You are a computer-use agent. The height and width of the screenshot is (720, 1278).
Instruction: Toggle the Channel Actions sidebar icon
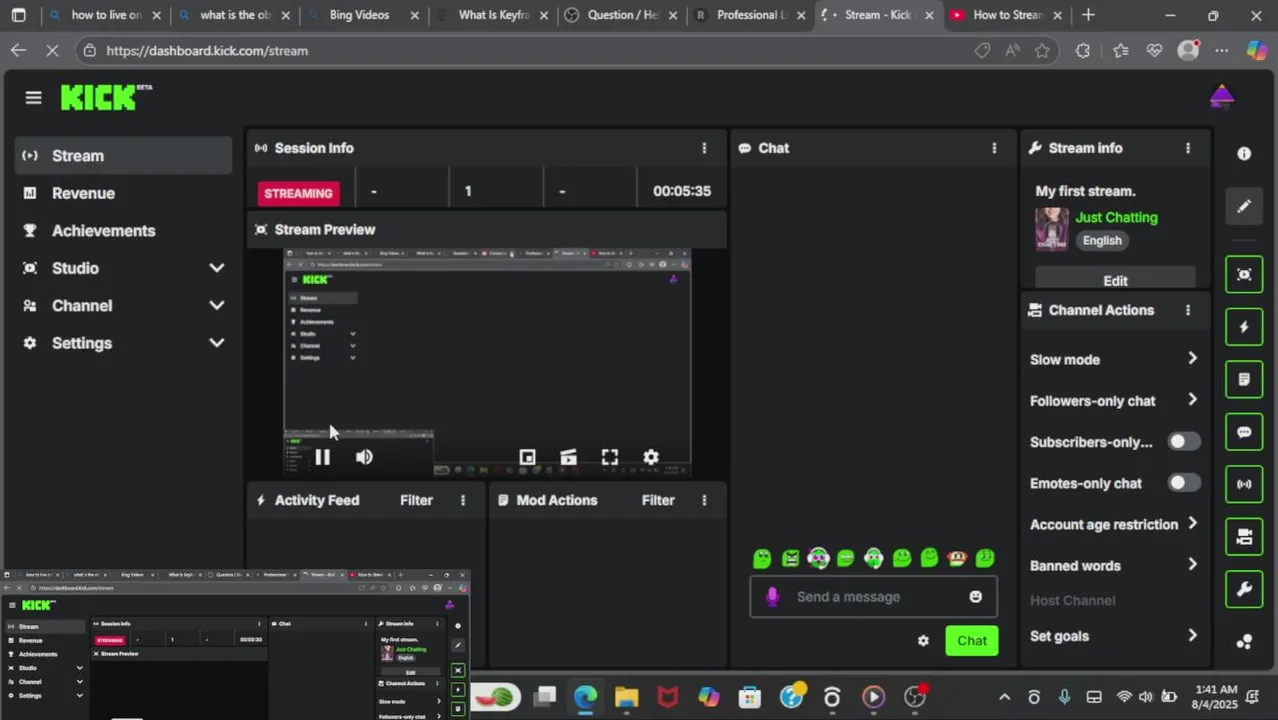coord(1244,537)
